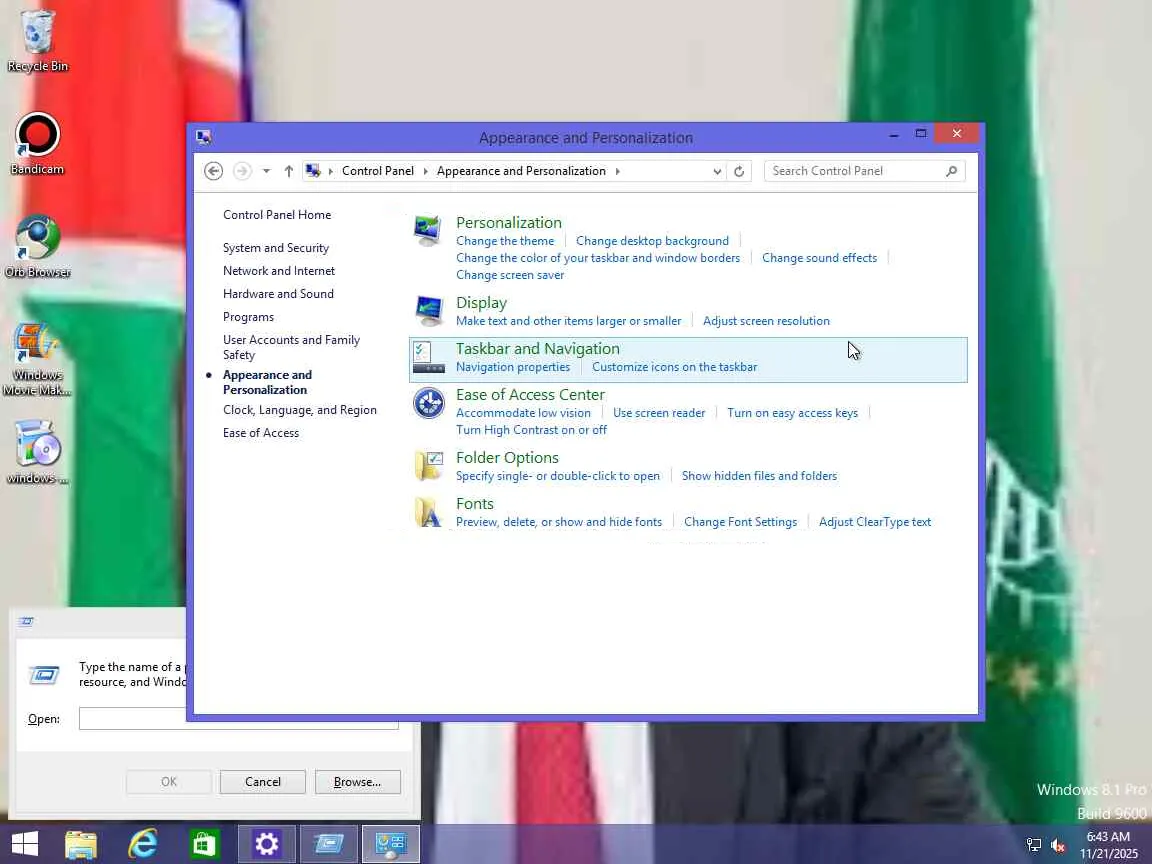
Task: Open the Start button on the taskbar
Action: point(25,844)
